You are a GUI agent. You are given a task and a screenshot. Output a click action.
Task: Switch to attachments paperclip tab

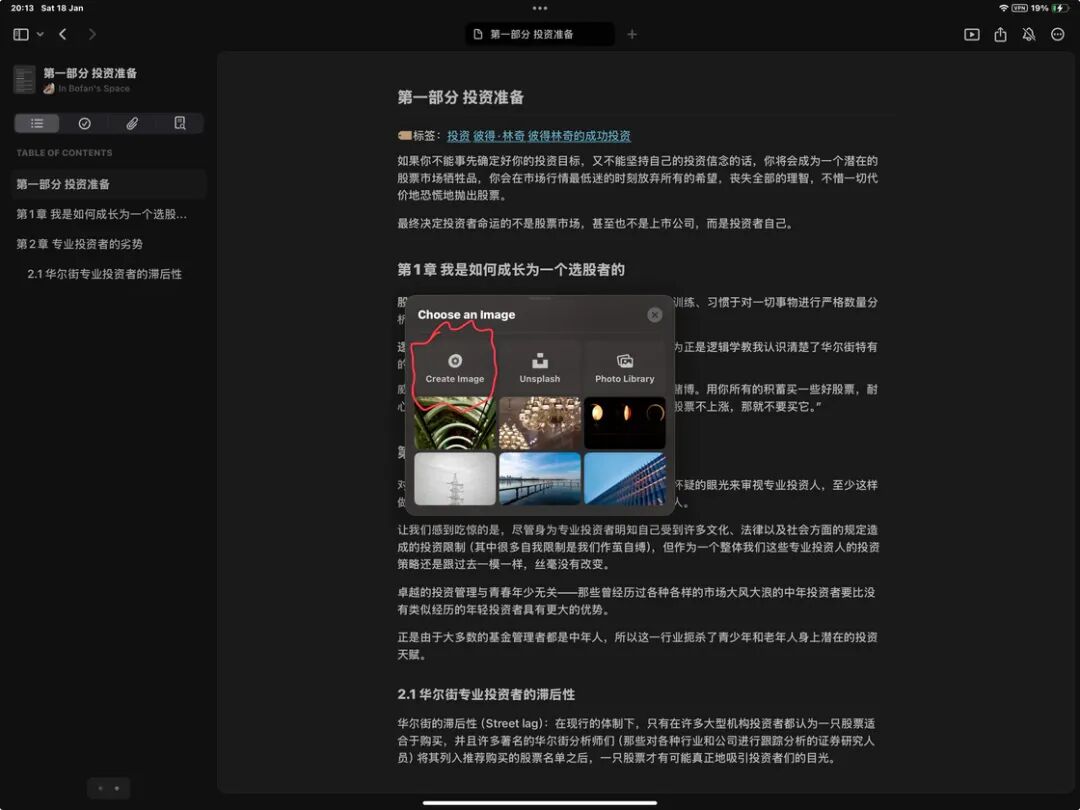pyautogui.click(x=132, y=123)
